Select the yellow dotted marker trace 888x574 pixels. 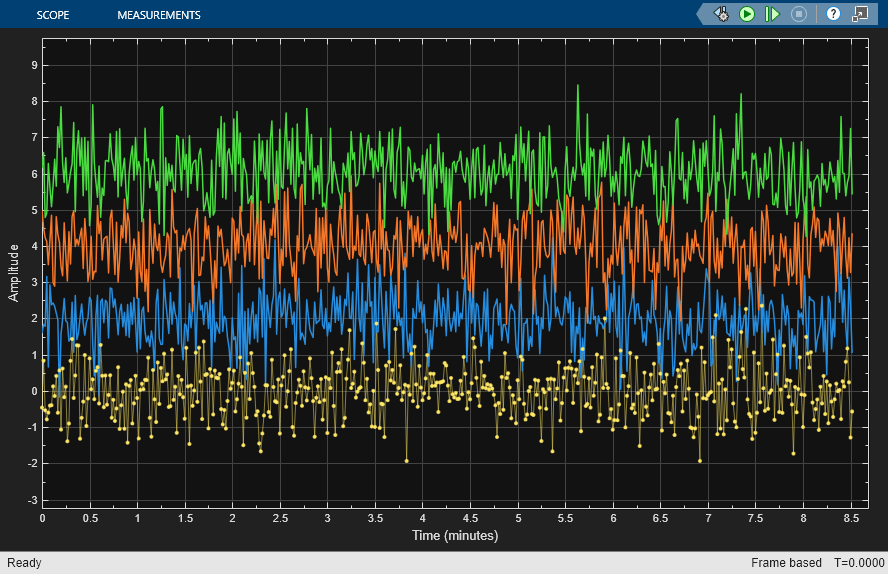[x=407, y=461]
